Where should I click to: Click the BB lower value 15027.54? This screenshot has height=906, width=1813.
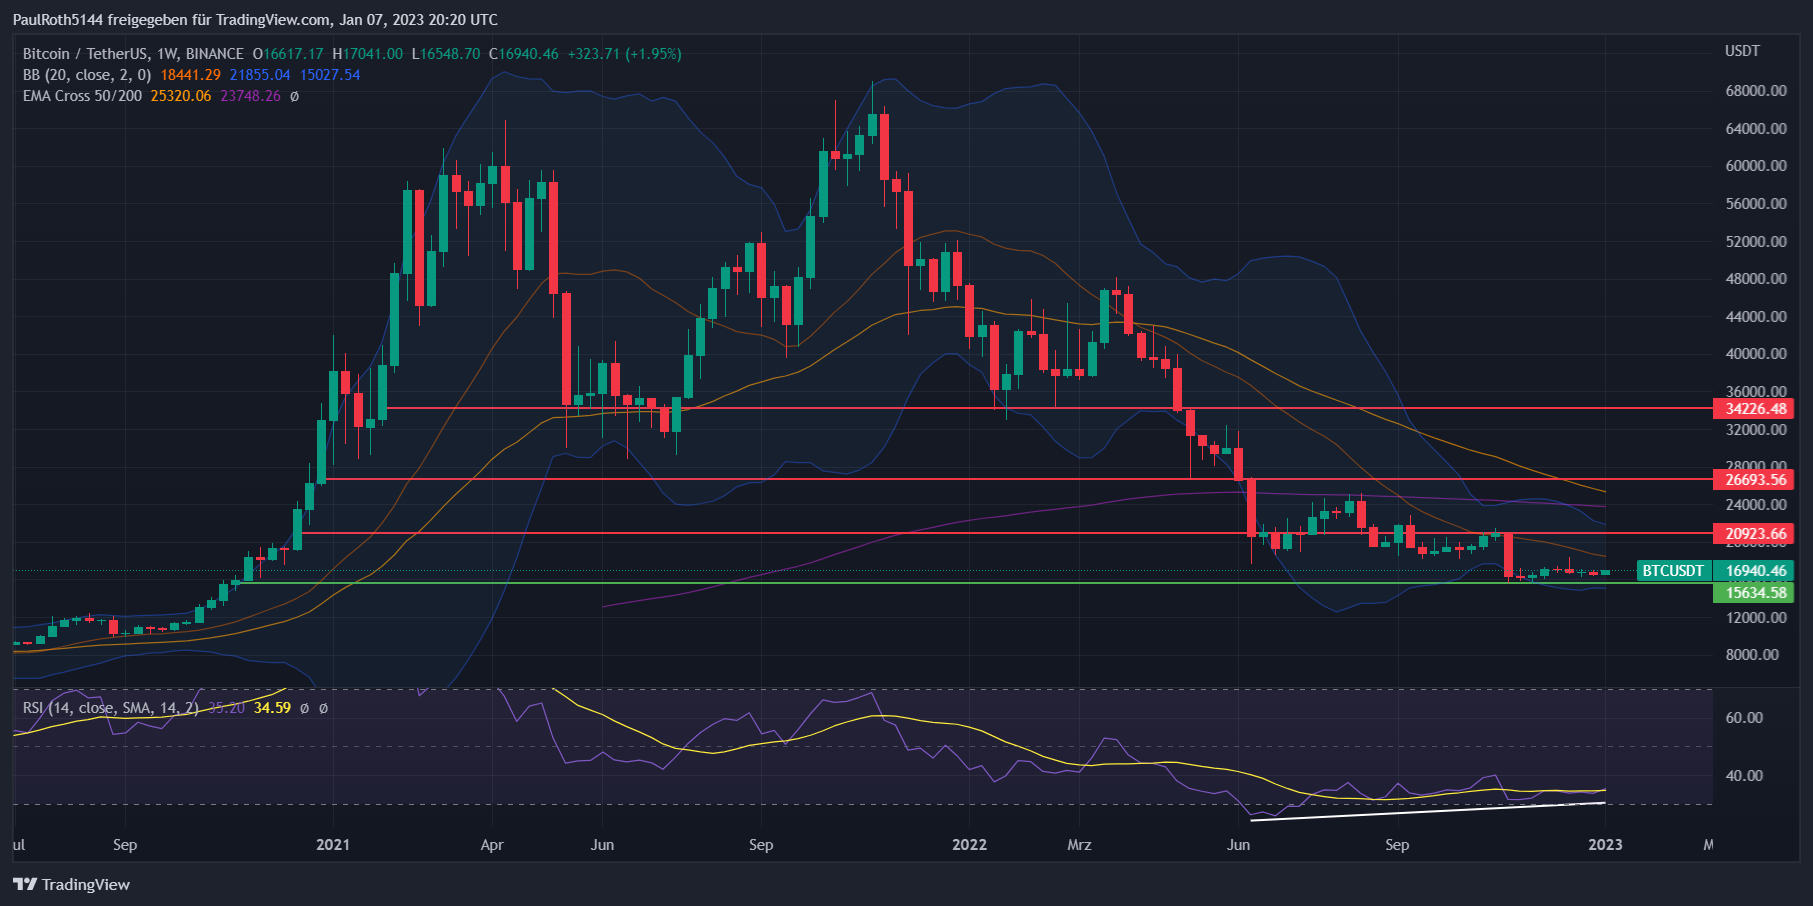click(x=330, y=75)
